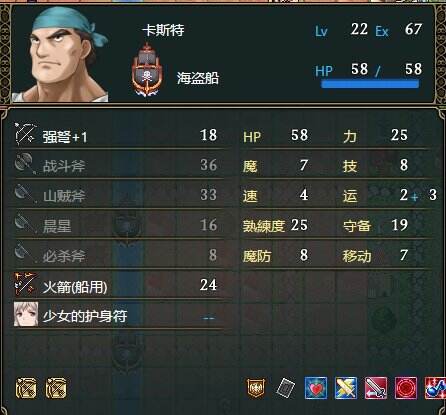
Task: Select the 少女的护身符 amulet item
Action: (118, 315)
